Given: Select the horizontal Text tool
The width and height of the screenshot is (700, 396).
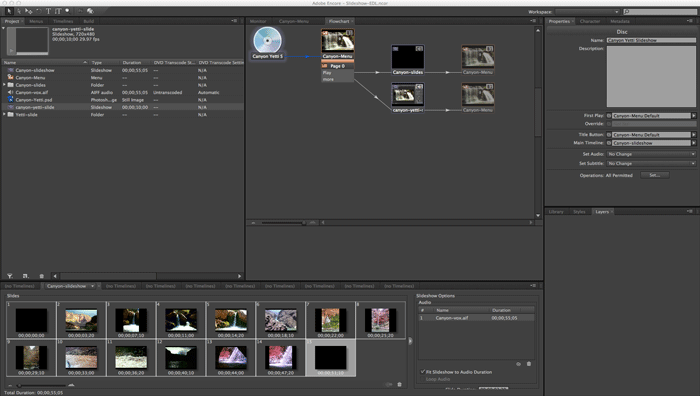Looking at the screenshot, I should (x=48, y=11).
